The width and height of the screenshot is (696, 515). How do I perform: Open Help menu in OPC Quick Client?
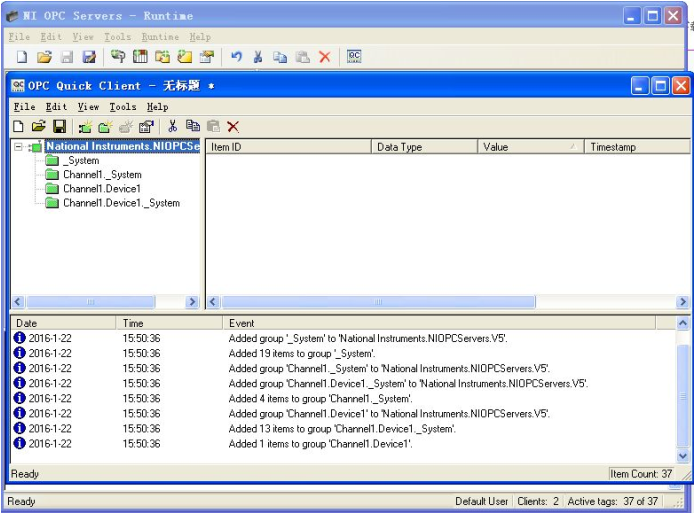(x=158, y=107)
